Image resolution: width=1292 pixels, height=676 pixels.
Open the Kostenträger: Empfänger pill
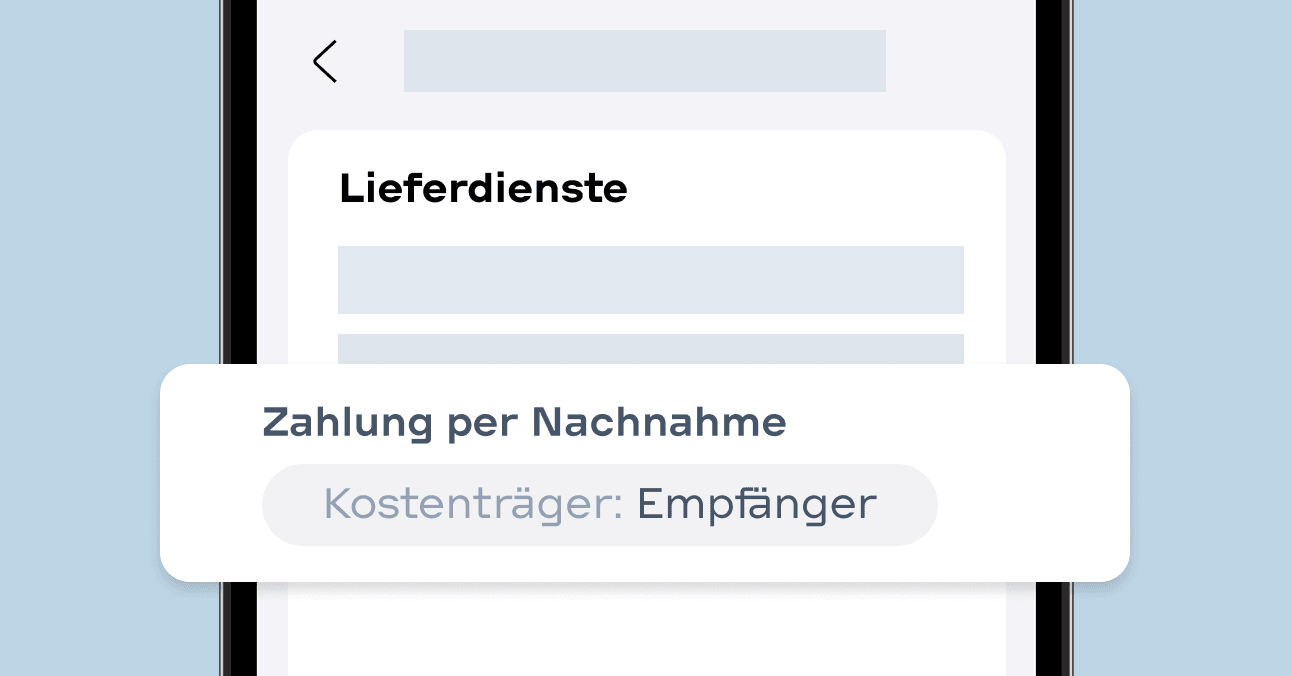[599, 505]
